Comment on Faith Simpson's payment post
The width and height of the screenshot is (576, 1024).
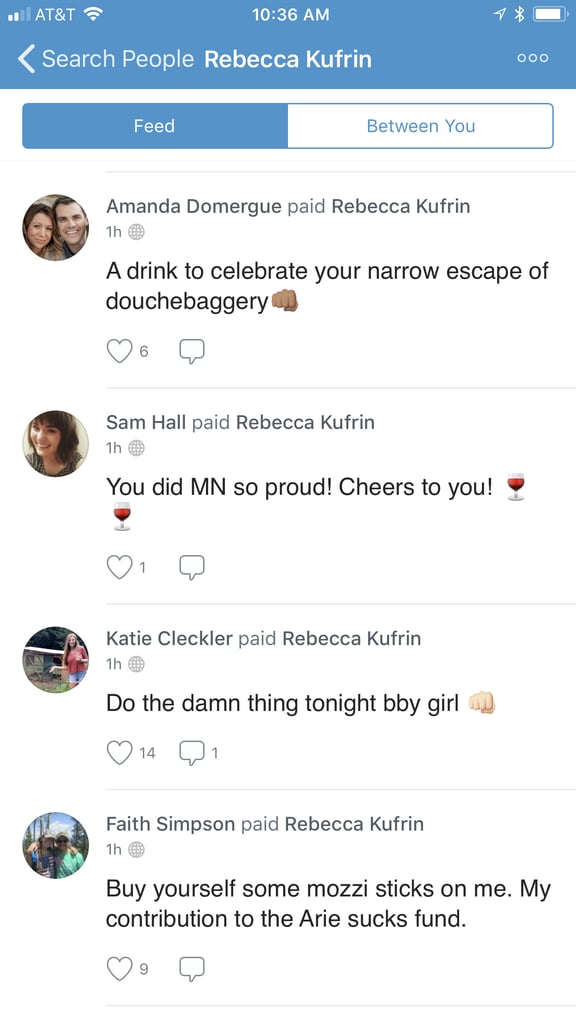point(192,968)
